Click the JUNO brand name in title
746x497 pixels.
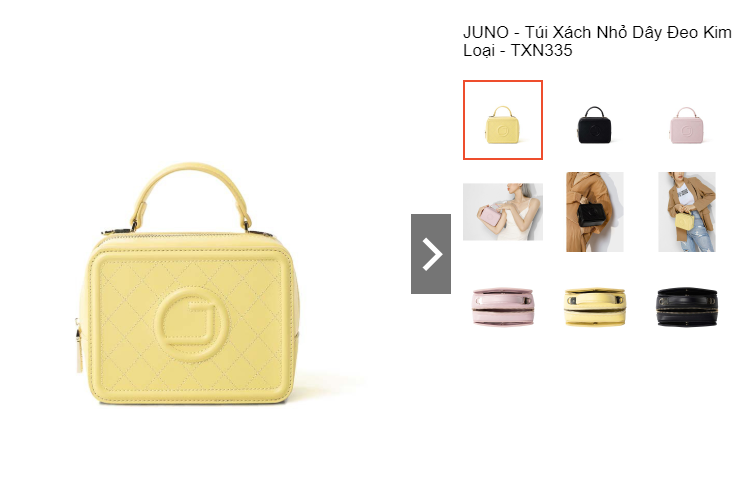(x=486, y=32)
